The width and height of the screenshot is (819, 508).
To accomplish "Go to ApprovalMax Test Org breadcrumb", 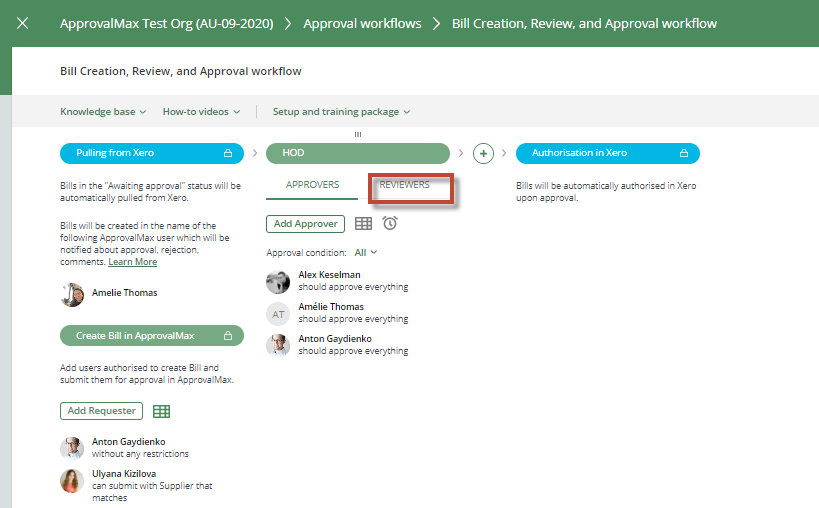I will click(167, 23).
